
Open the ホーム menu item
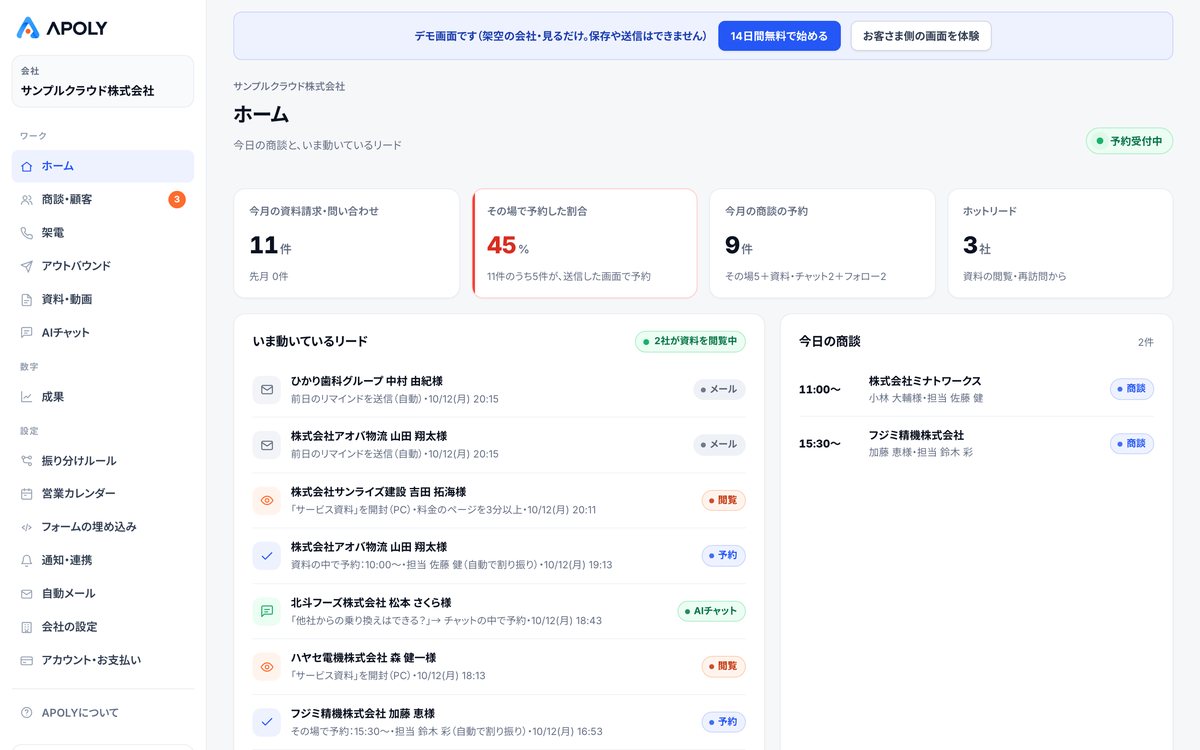[103, 166]
